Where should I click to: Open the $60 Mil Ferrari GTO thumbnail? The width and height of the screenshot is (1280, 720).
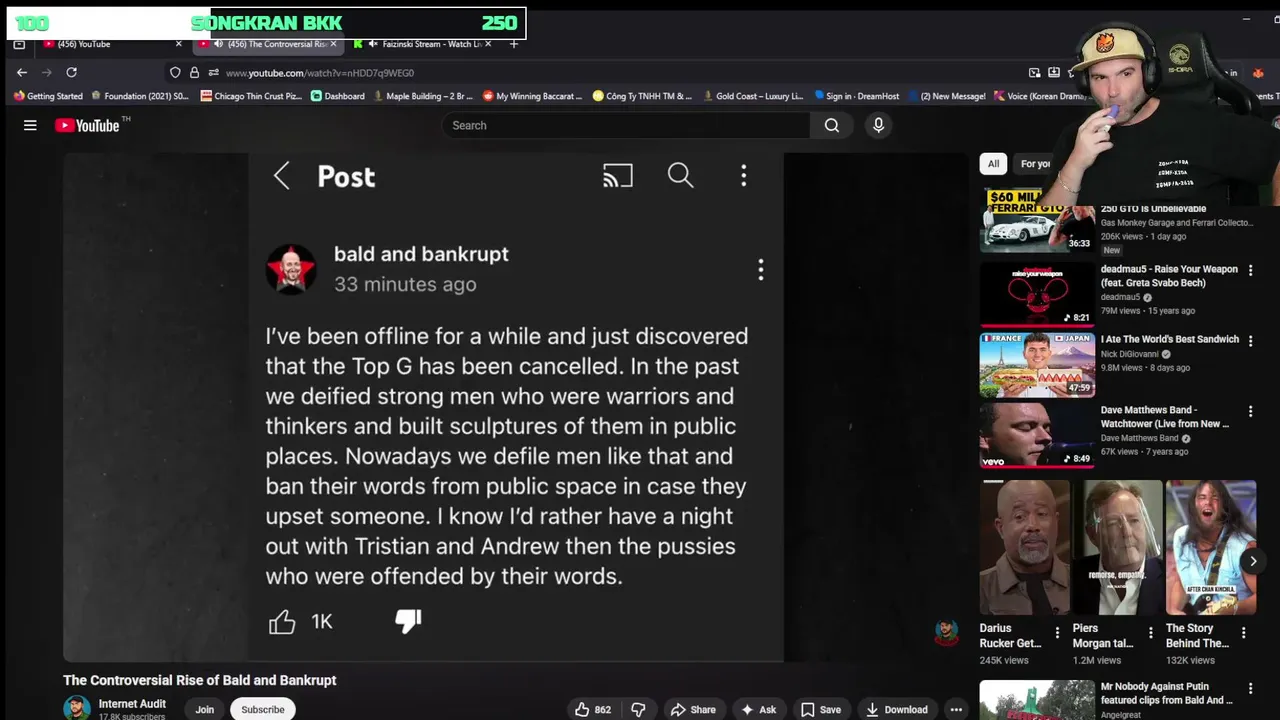pos(1037,220)
